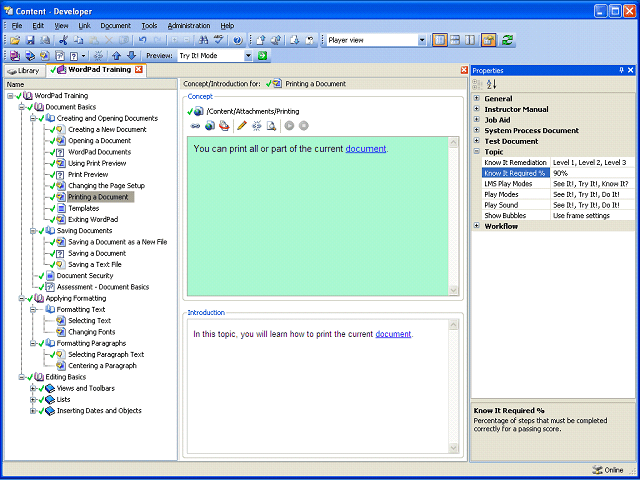Open the Player view dropdown
640x480 pixels.
tap(422, 40)
